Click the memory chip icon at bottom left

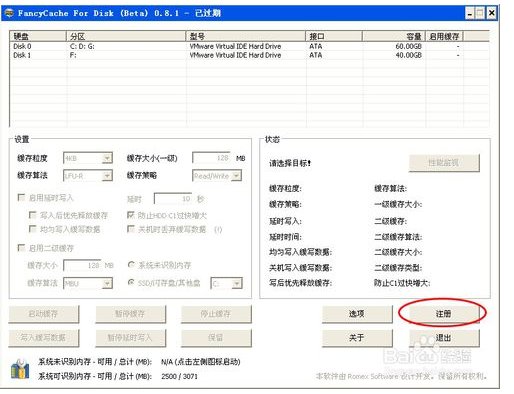[x=20, y=369]
